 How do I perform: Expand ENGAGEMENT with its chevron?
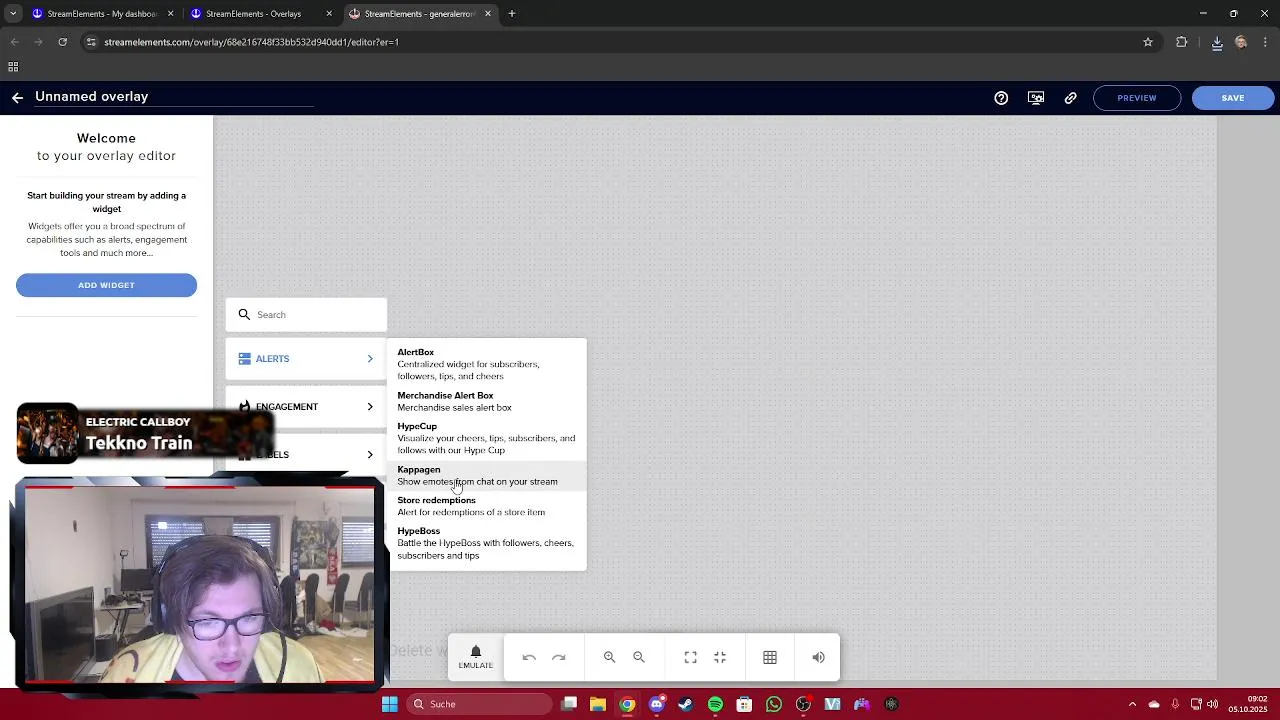pos(370,406)
